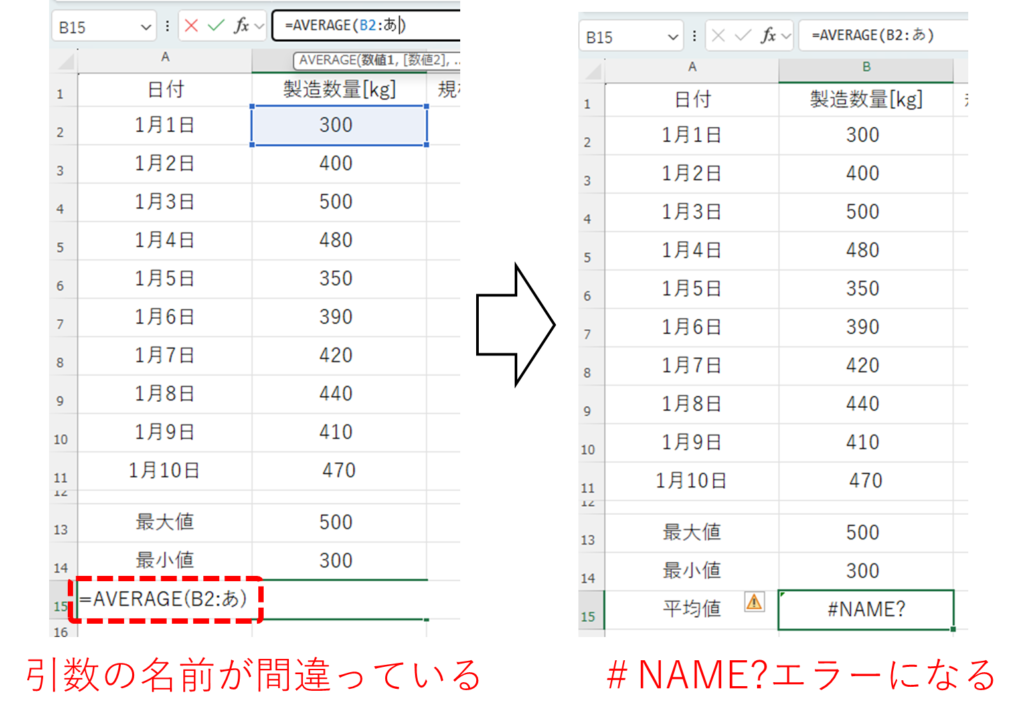Image resolution: width=1024 pixels, height=724 pixels.
Task: Click the red Cancel X in left formula bar
Action: [x=191, y=26]
